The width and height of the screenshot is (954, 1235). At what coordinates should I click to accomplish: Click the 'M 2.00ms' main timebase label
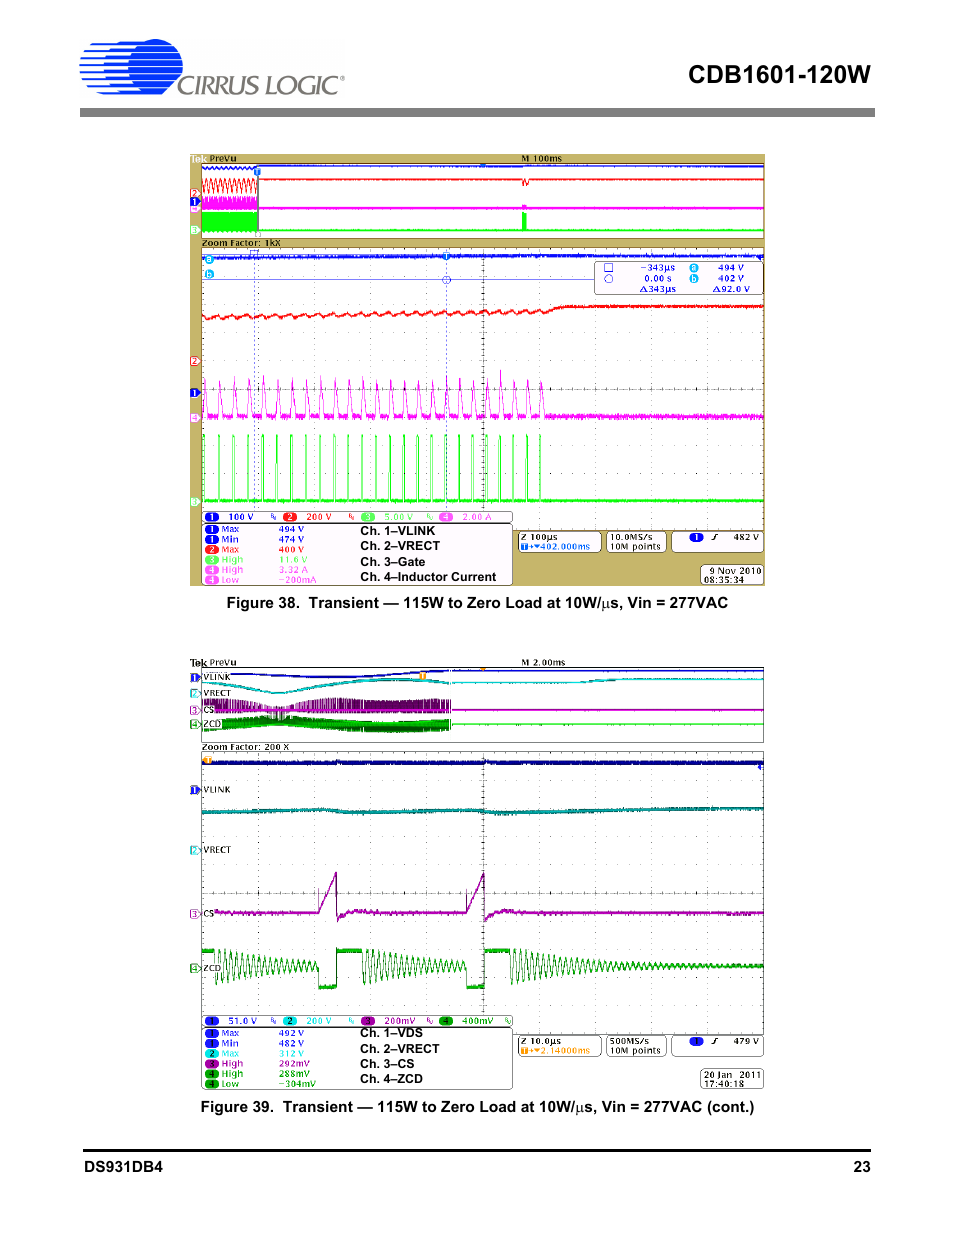[x=543, y=663]
